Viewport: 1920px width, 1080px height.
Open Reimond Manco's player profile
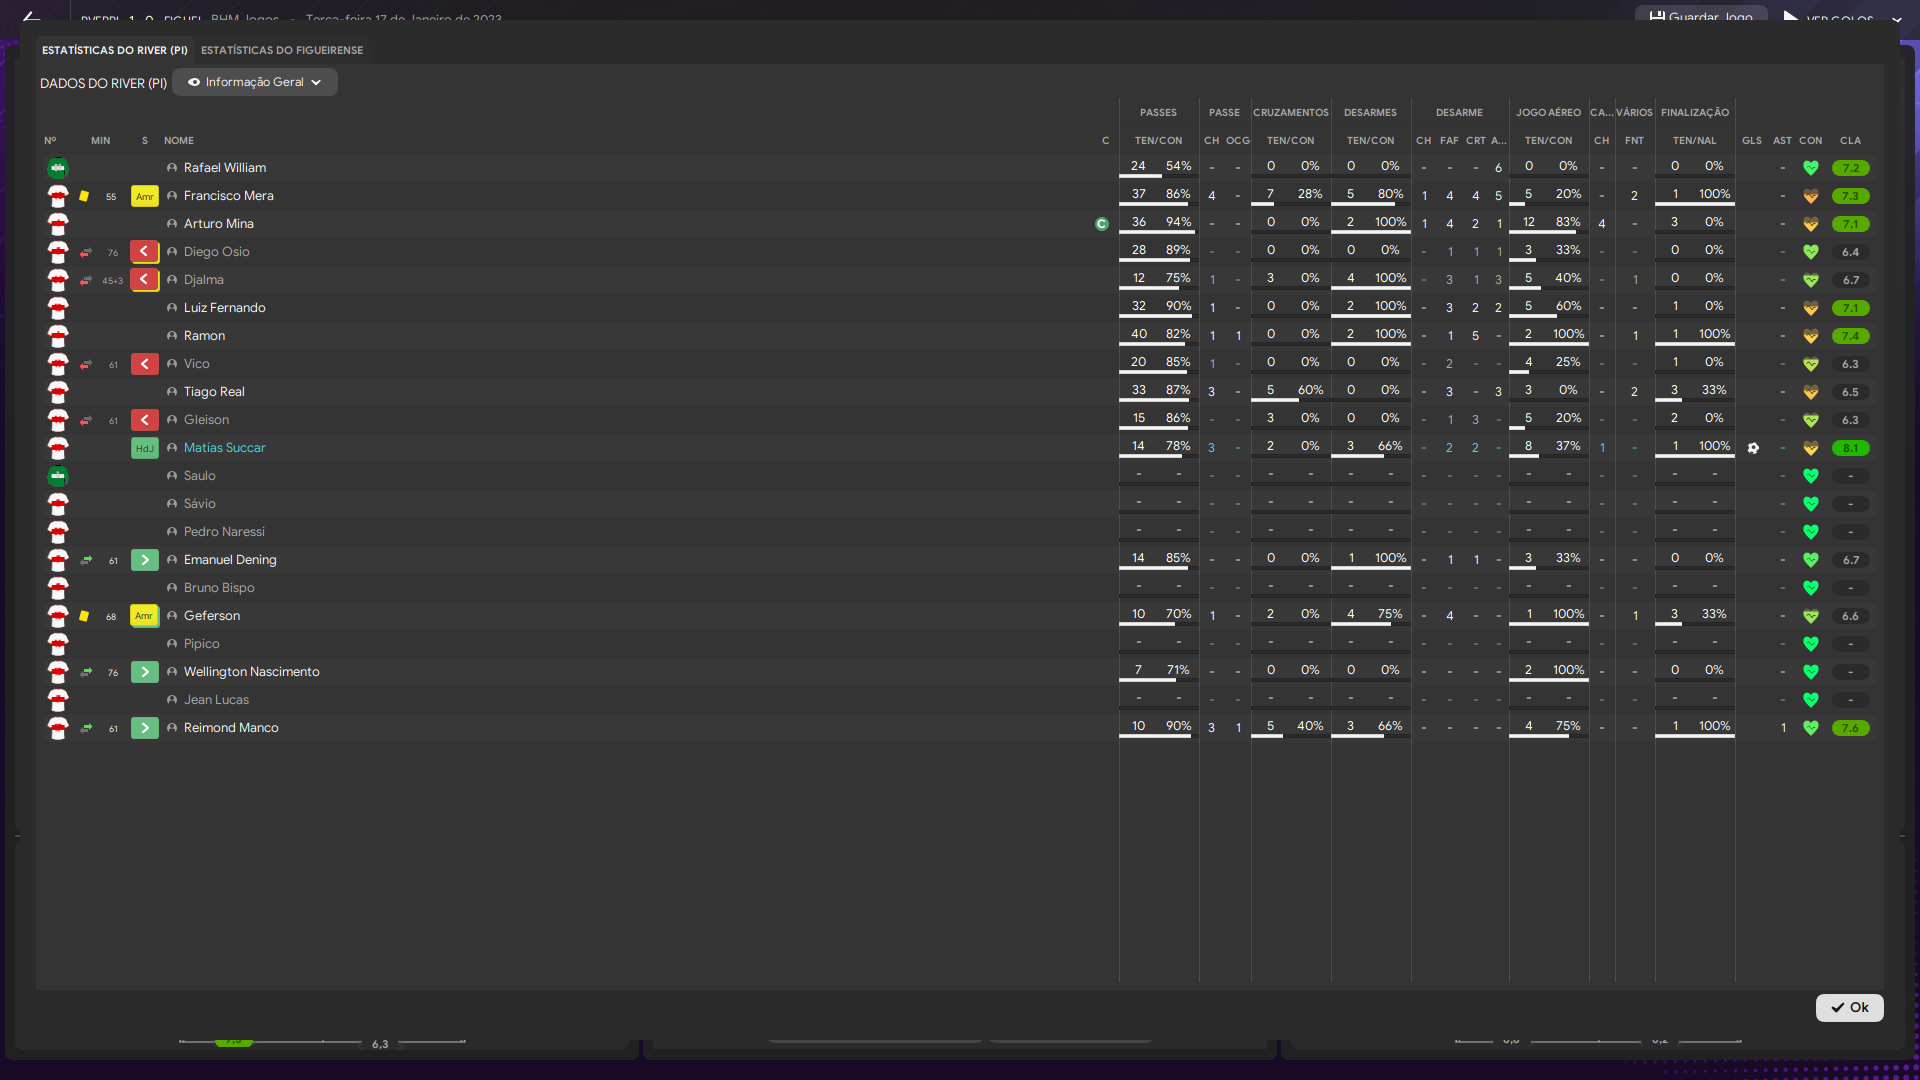231,728
